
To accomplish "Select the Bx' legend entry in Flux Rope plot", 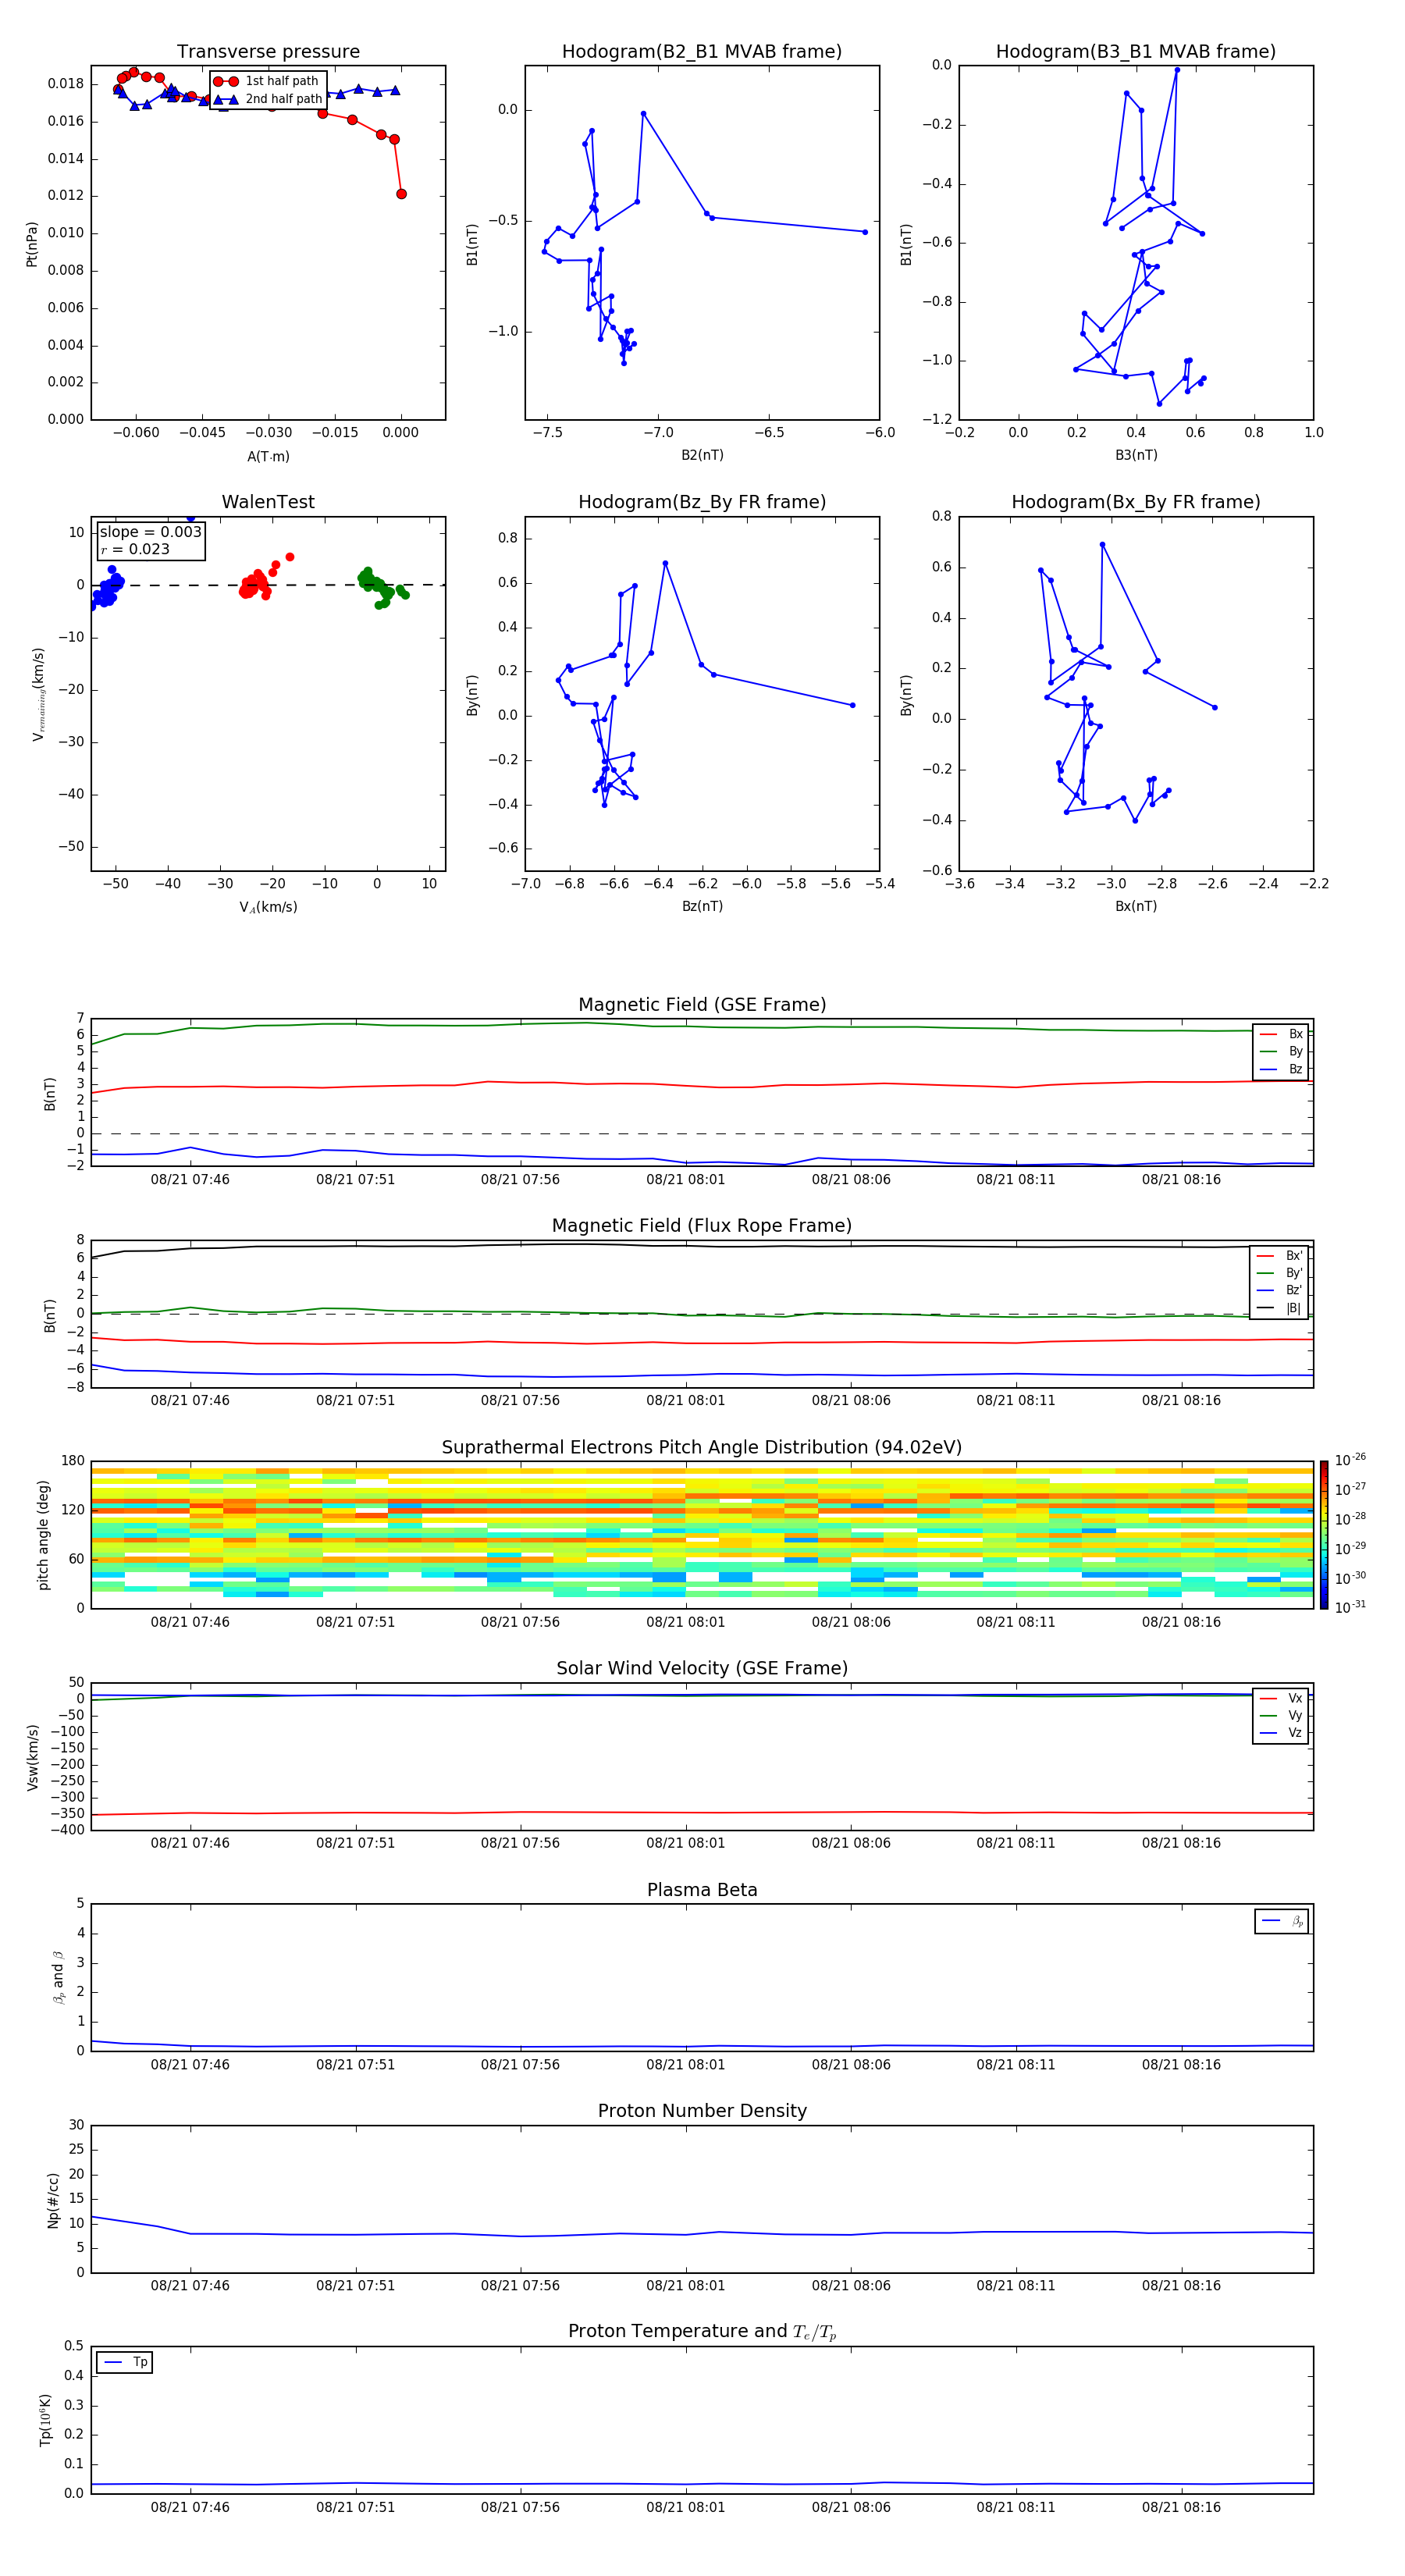I will click(1280, 1256).
